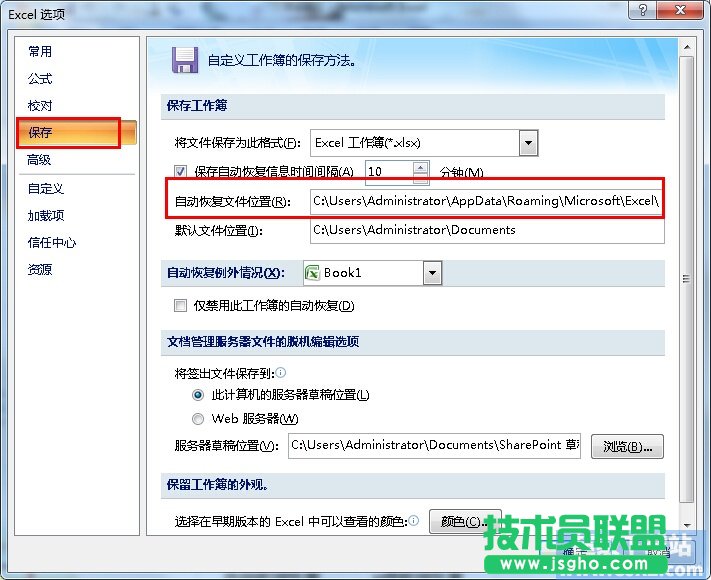Click the 自动恢复文件位置 path field
This screenshot has width=711, height=580.
tap(485, 203)
